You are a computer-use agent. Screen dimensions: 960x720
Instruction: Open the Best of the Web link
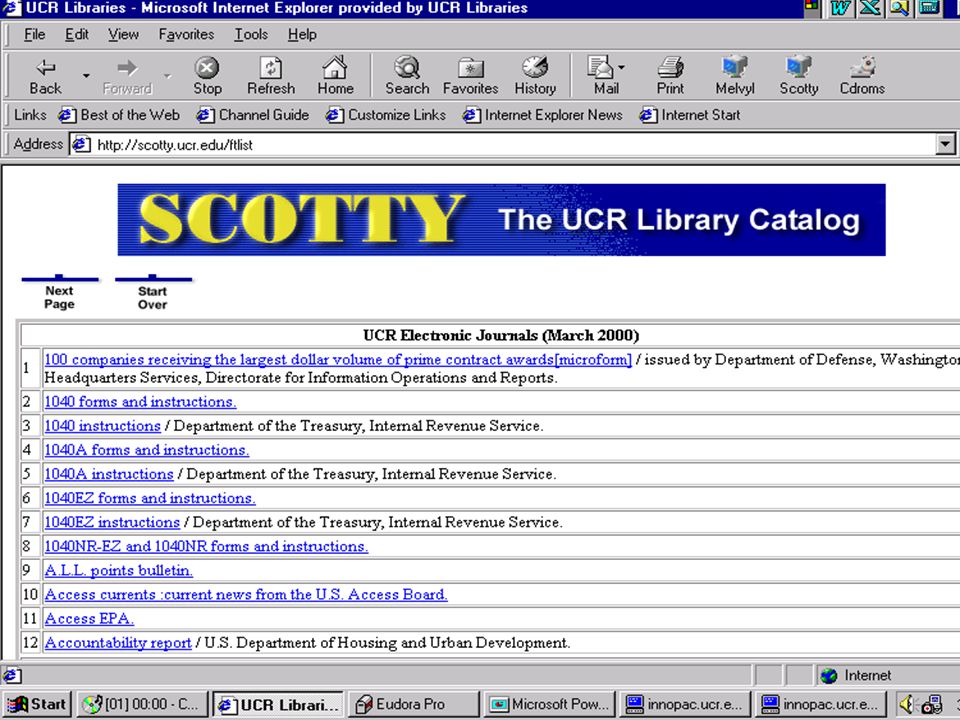(119, 115)
